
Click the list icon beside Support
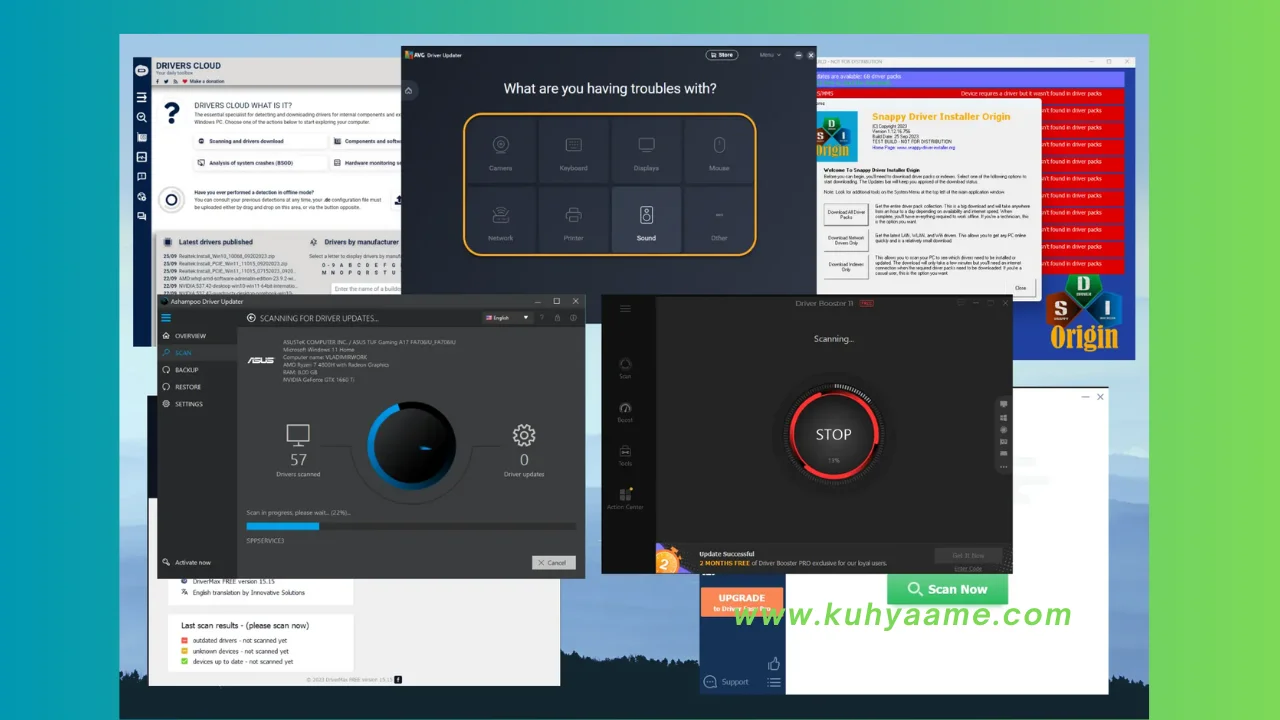[774, 683]
